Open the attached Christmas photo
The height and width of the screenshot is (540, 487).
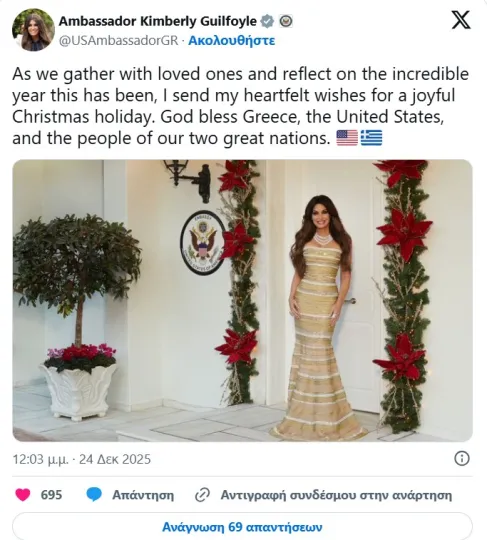pos(242,301)
